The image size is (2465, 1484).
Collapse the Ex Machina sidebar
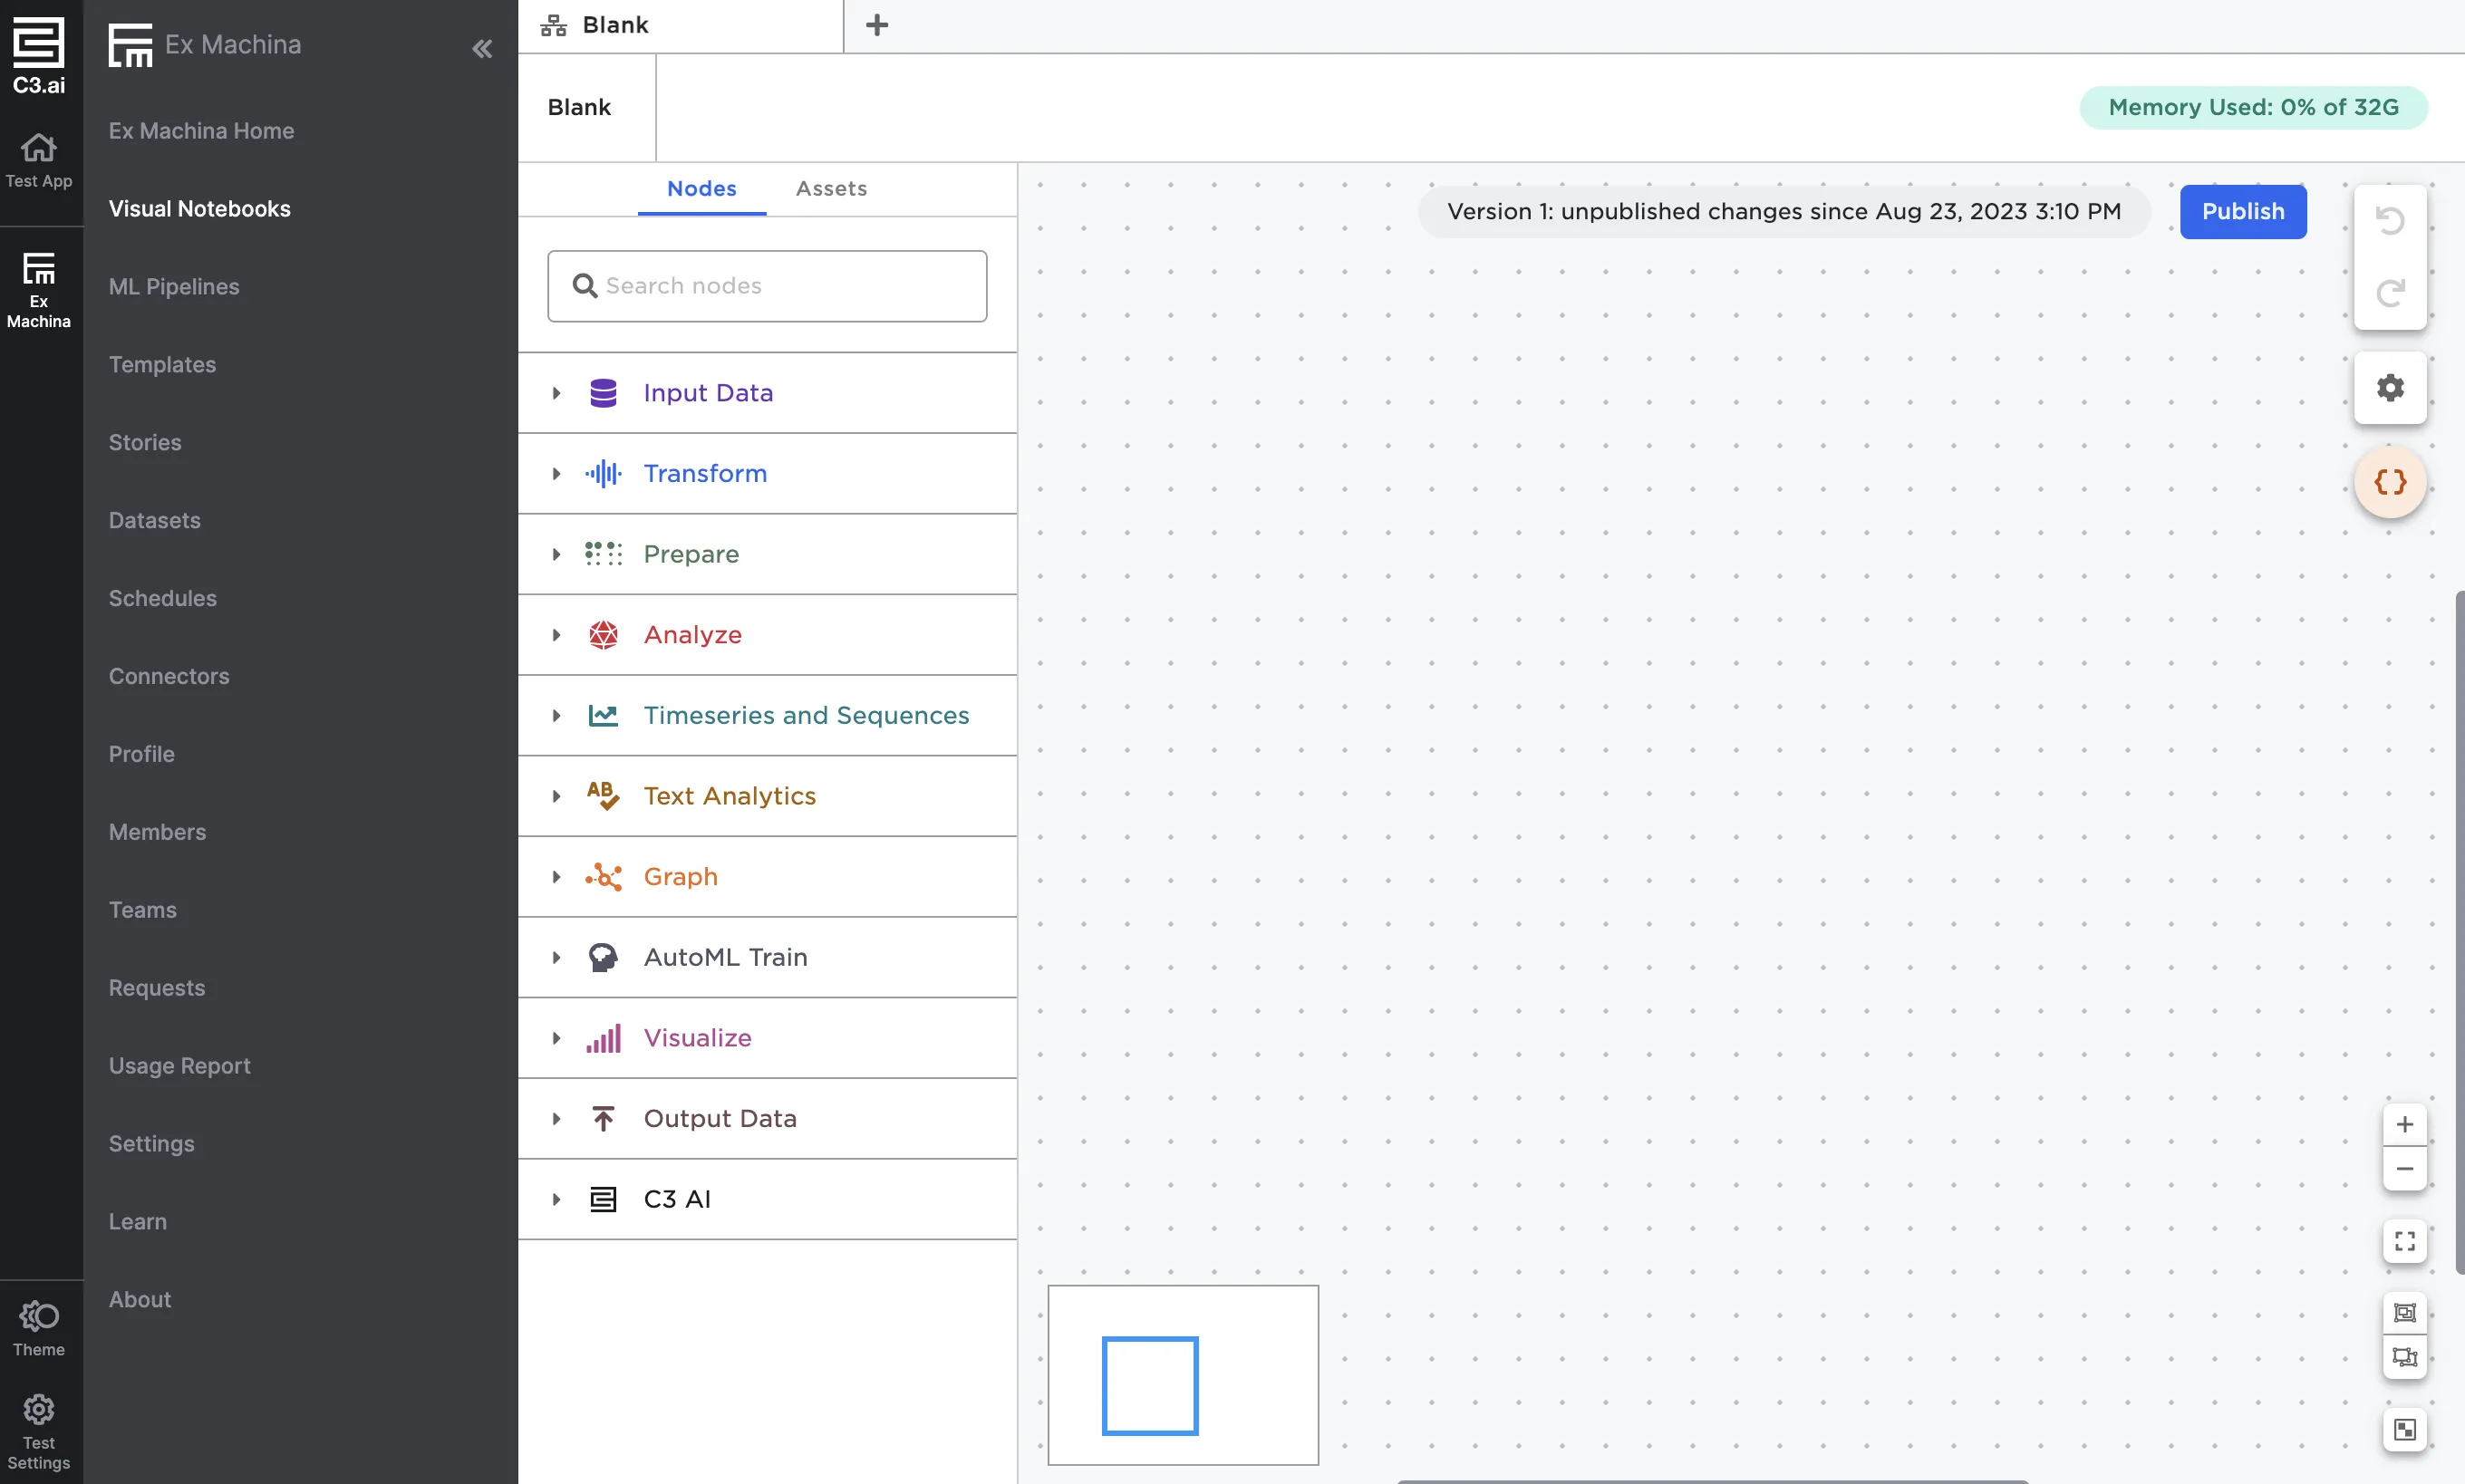point(482,48)
